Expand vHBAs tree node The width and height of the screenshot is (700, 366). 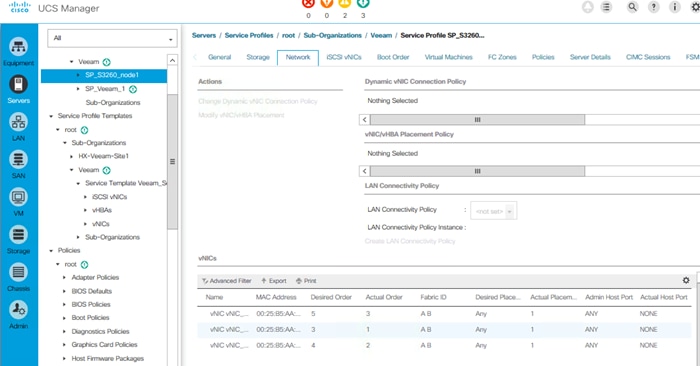[85, 210]
